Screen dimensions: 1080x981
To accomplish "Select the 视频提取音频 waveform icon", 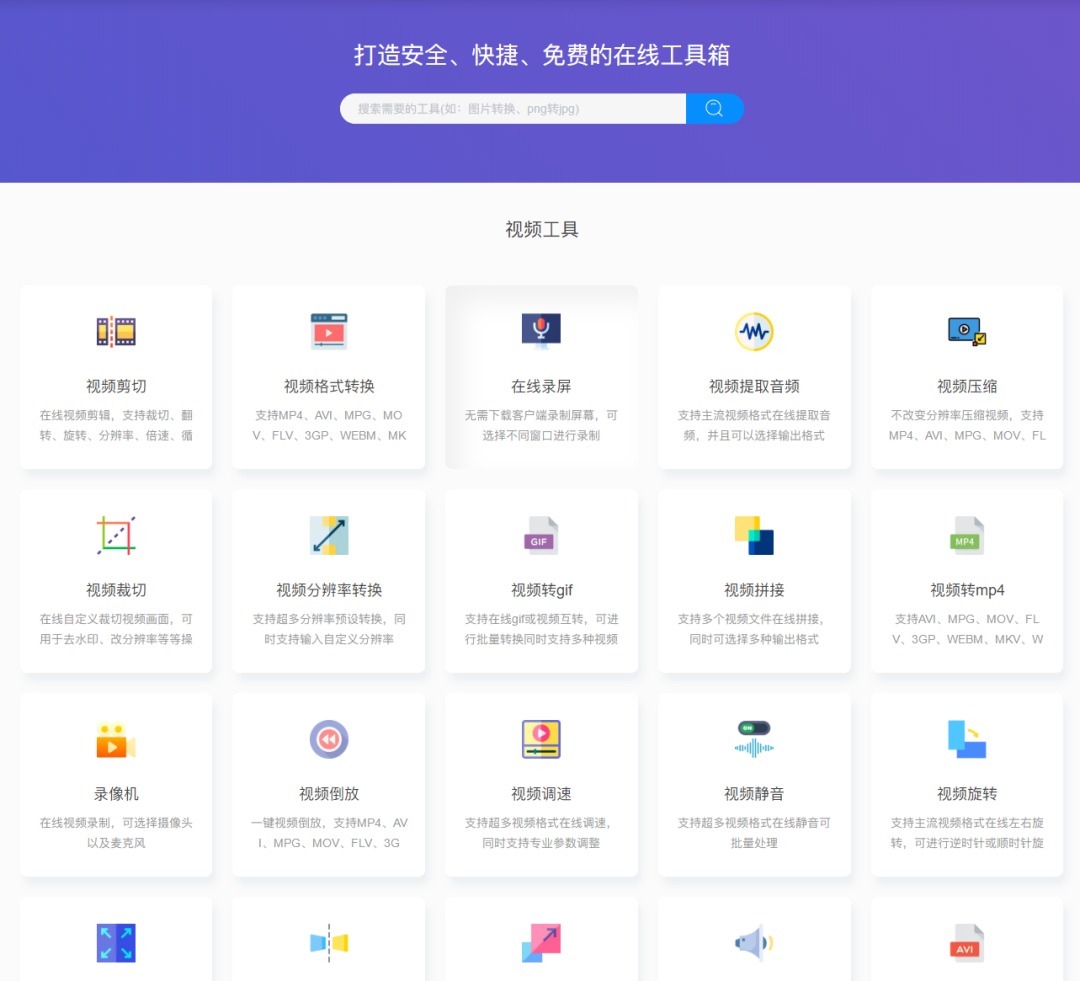I will pos(754,331).
